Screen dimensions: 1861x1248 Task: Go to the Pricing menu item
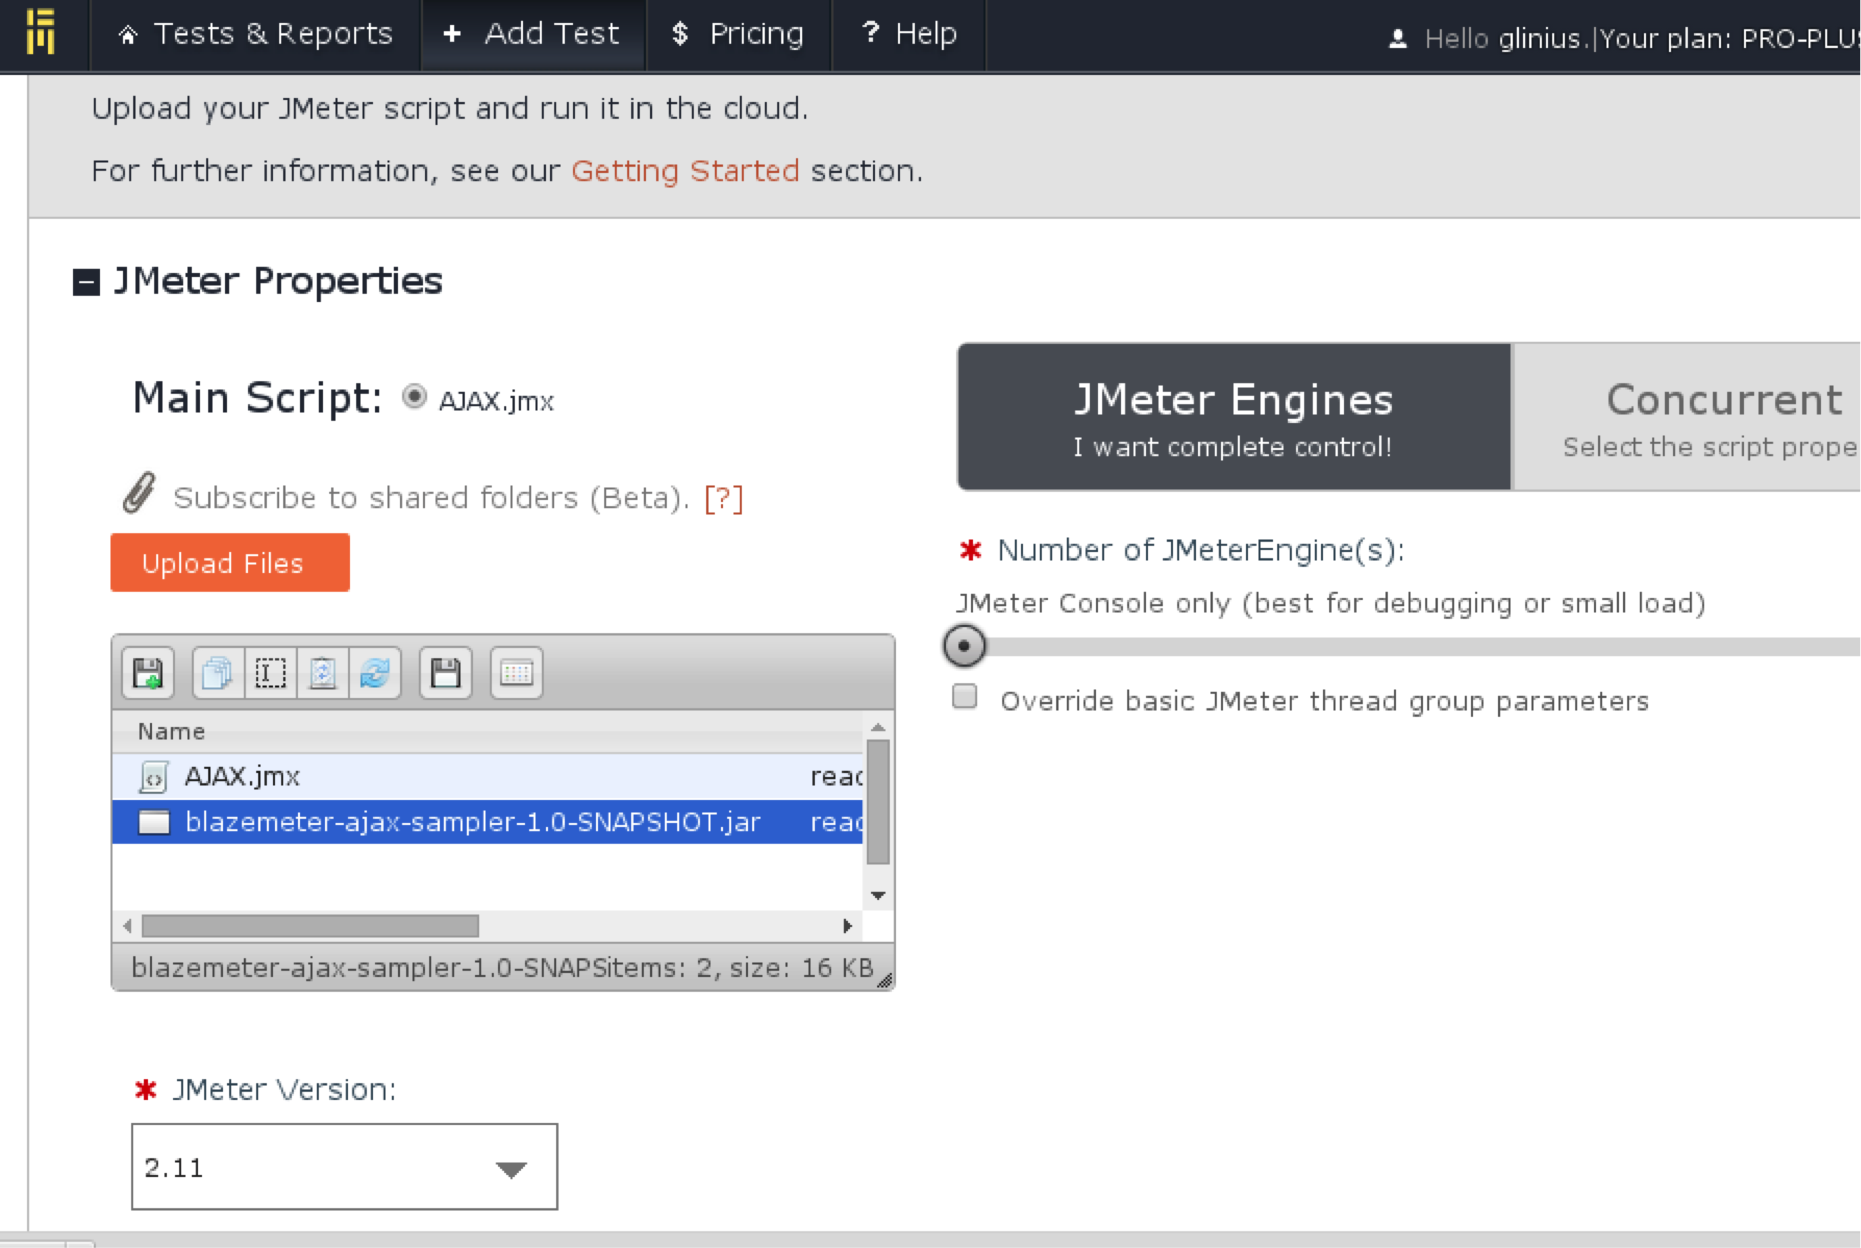point(739,35)
